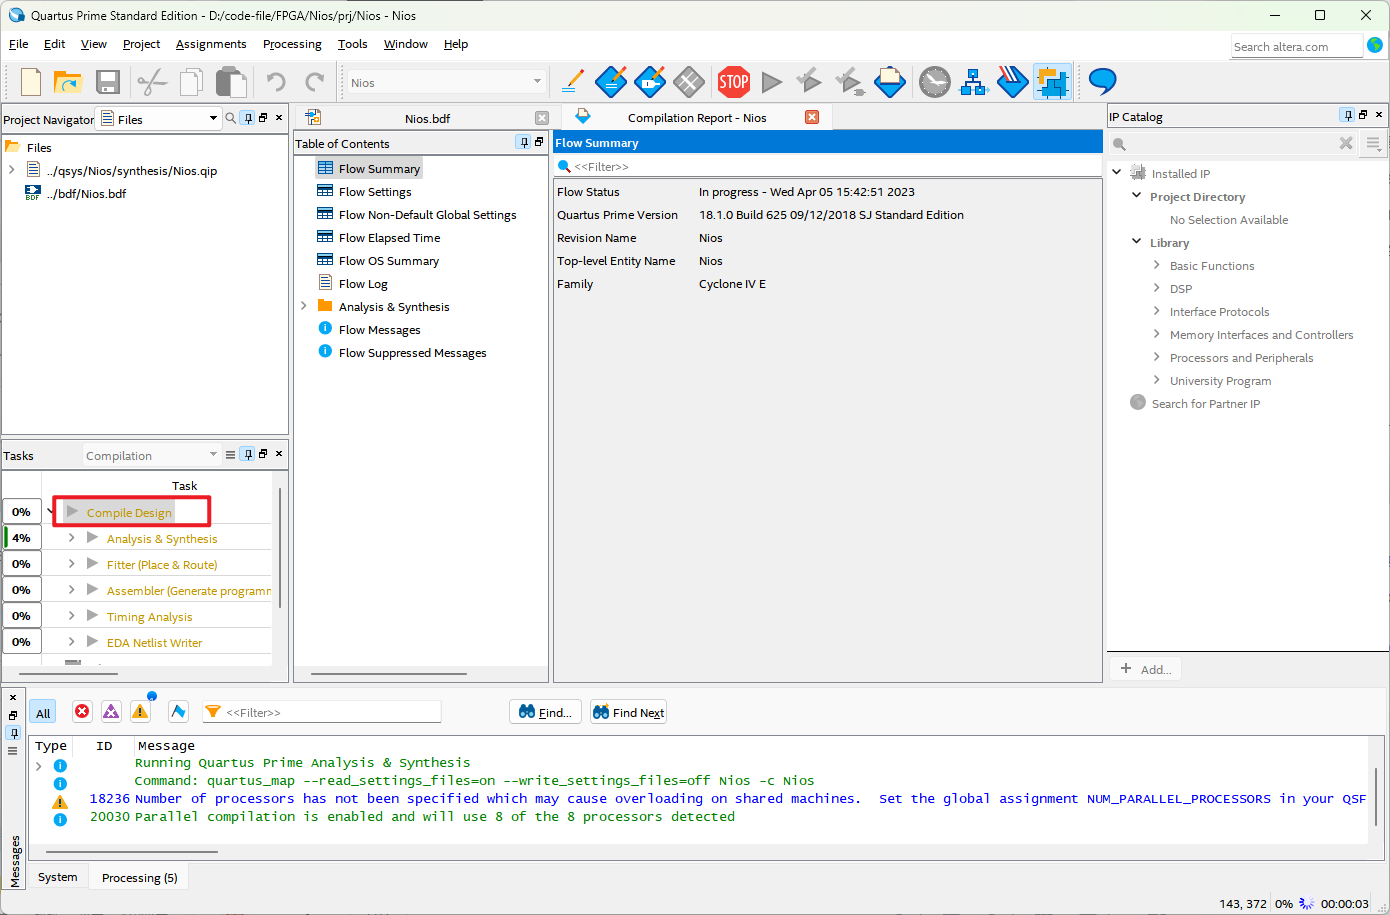The height and width of the screenshot is (915, 1390).
Task: Click the Open file folder icon
Action: pyautogui.click(x=67, y=82)
